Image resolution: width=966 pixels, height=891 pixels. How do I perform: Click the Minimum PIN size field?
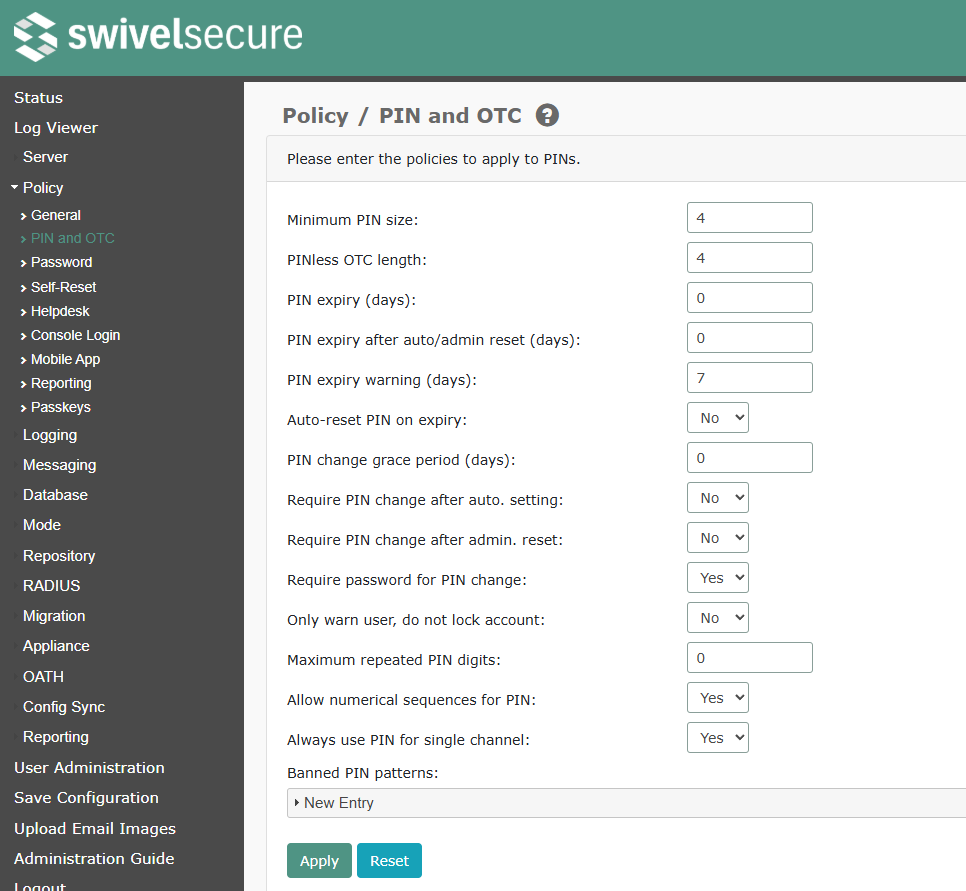tap(750, 218)
